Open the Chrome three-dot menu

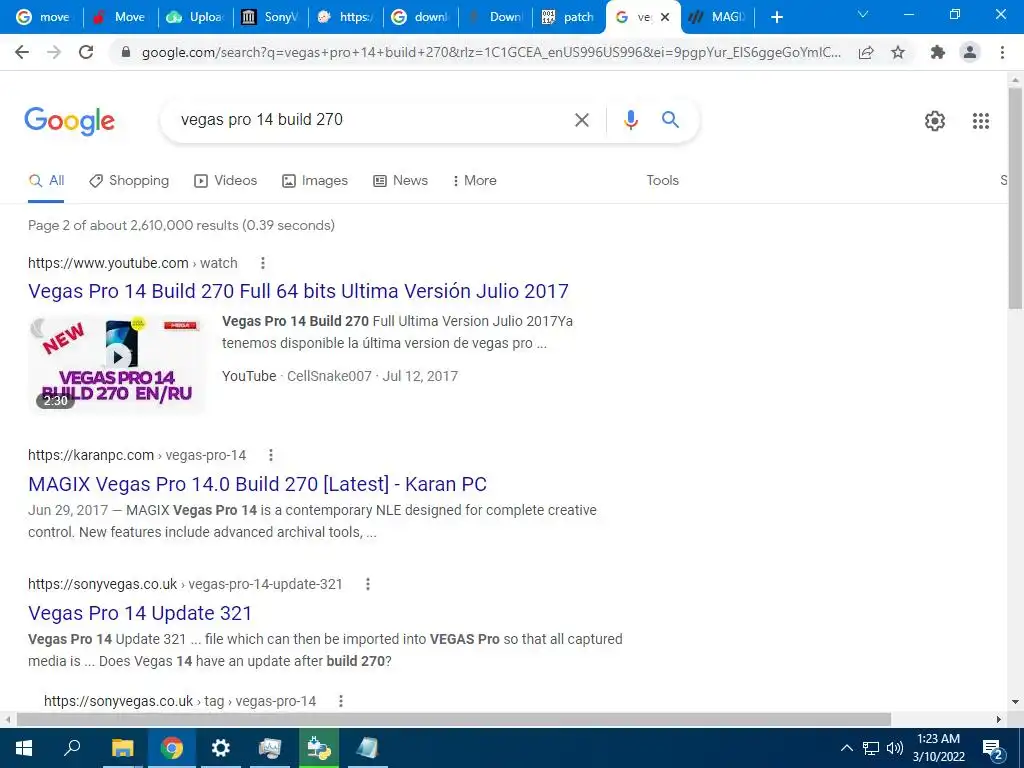tap(1002, 52)
